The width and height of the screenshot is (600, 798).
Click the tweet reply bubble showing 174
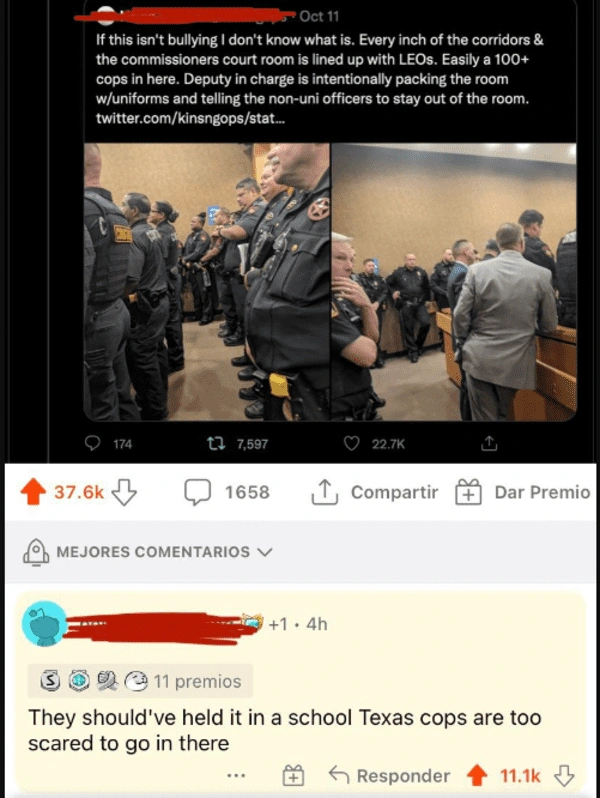[92, 444]
